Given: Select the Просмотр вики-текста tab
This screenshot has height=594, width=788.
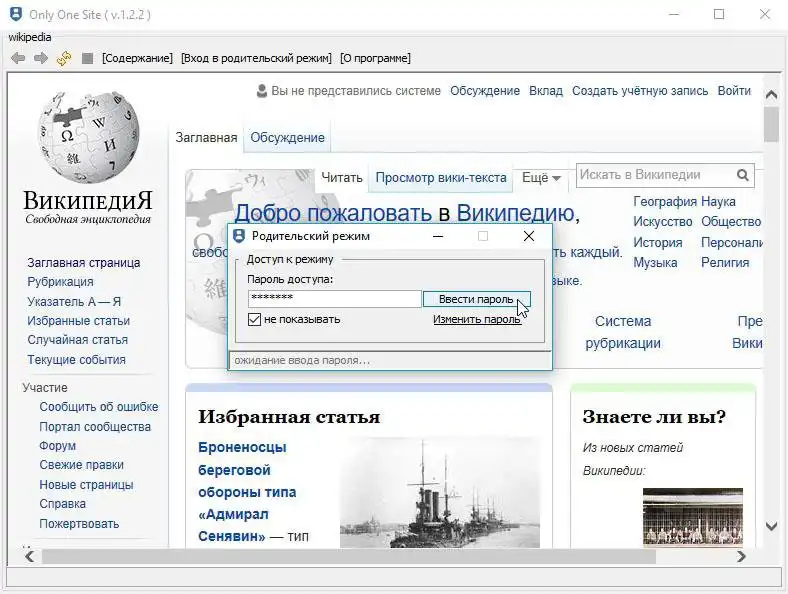Looking at the screenshot, I should tap(441, 177).
